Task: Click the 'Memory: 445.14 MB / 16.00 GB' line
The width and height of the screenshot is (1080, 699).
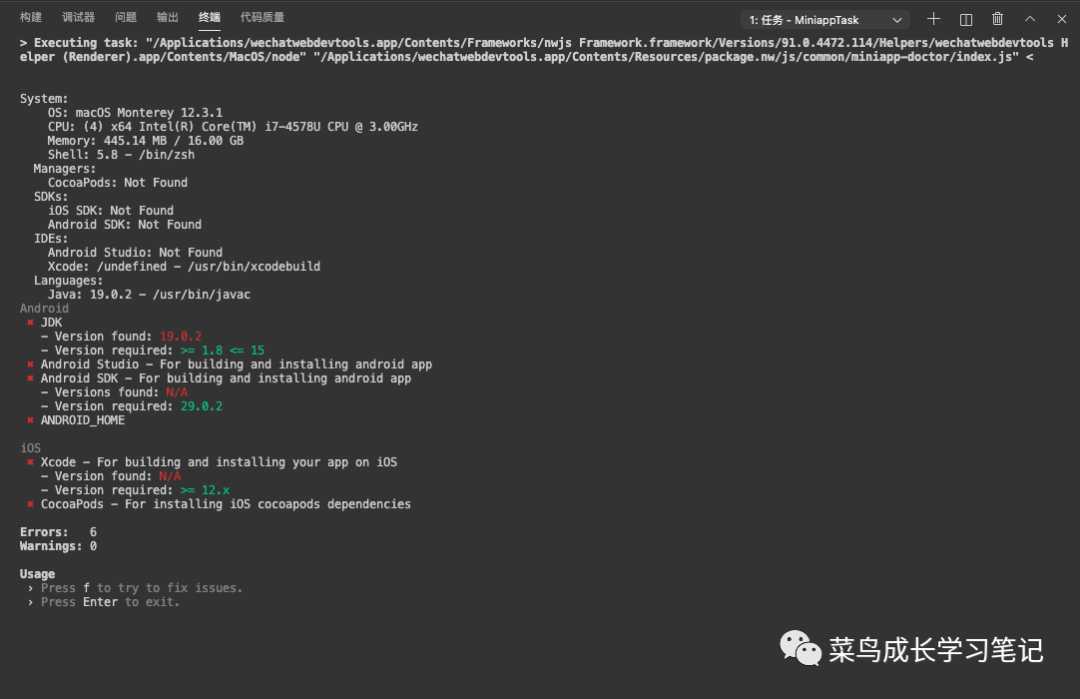Action: tap(145, 140)
